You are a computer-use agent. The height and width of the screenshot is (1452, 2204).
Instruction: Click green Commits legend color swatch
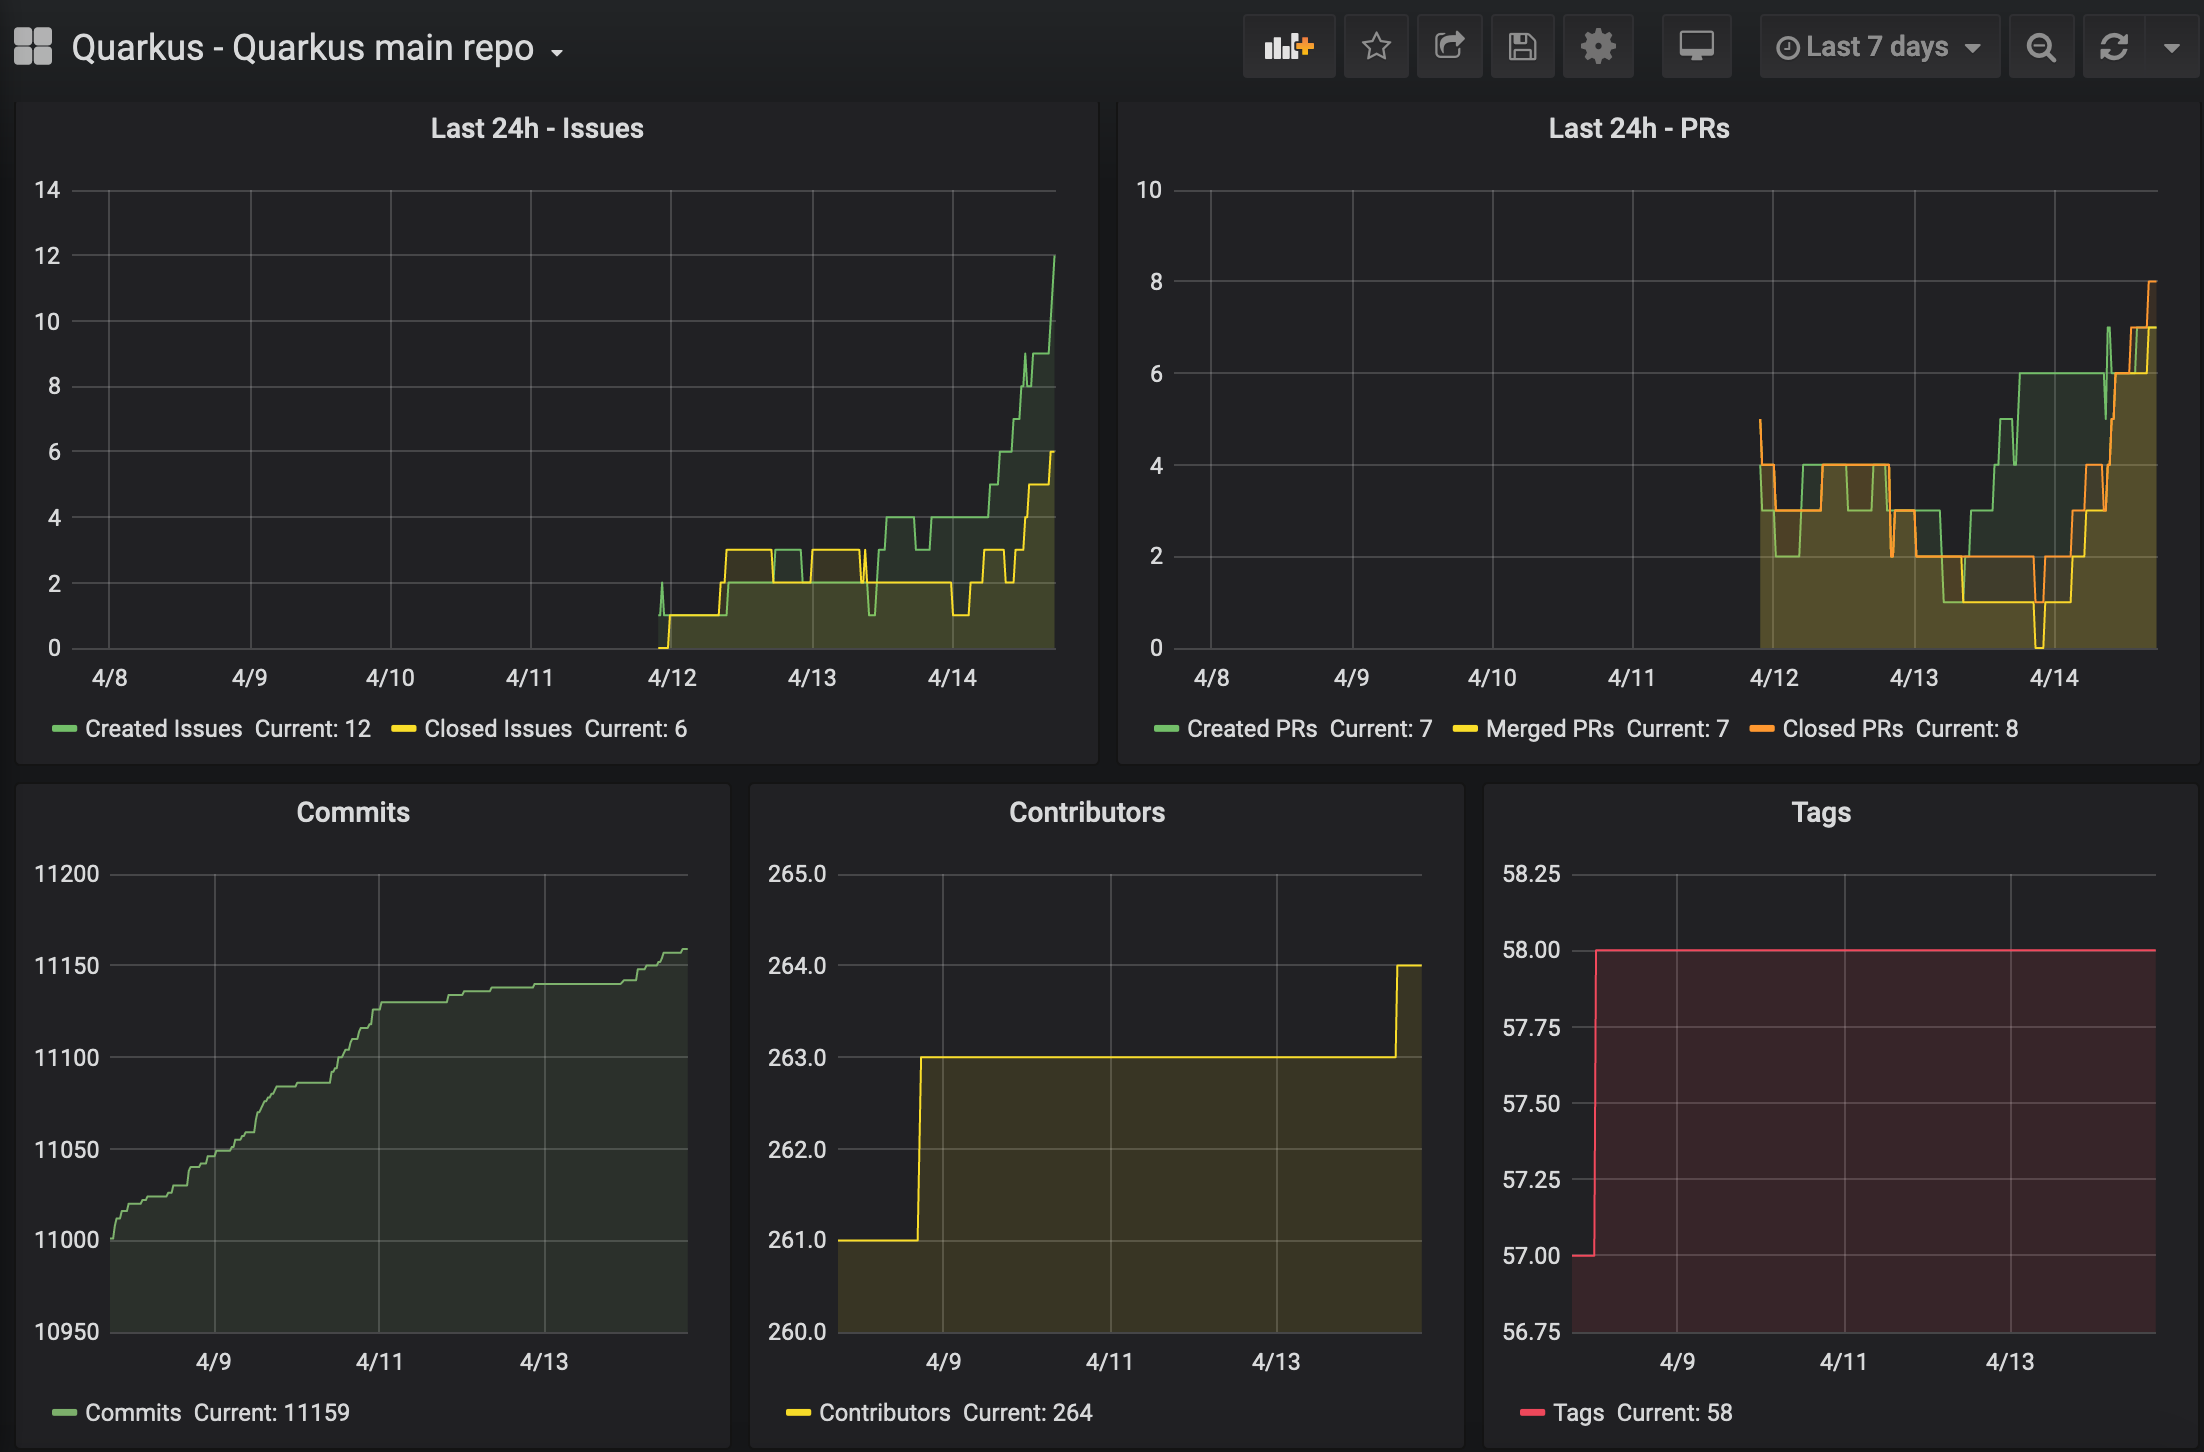point(64,1413)
